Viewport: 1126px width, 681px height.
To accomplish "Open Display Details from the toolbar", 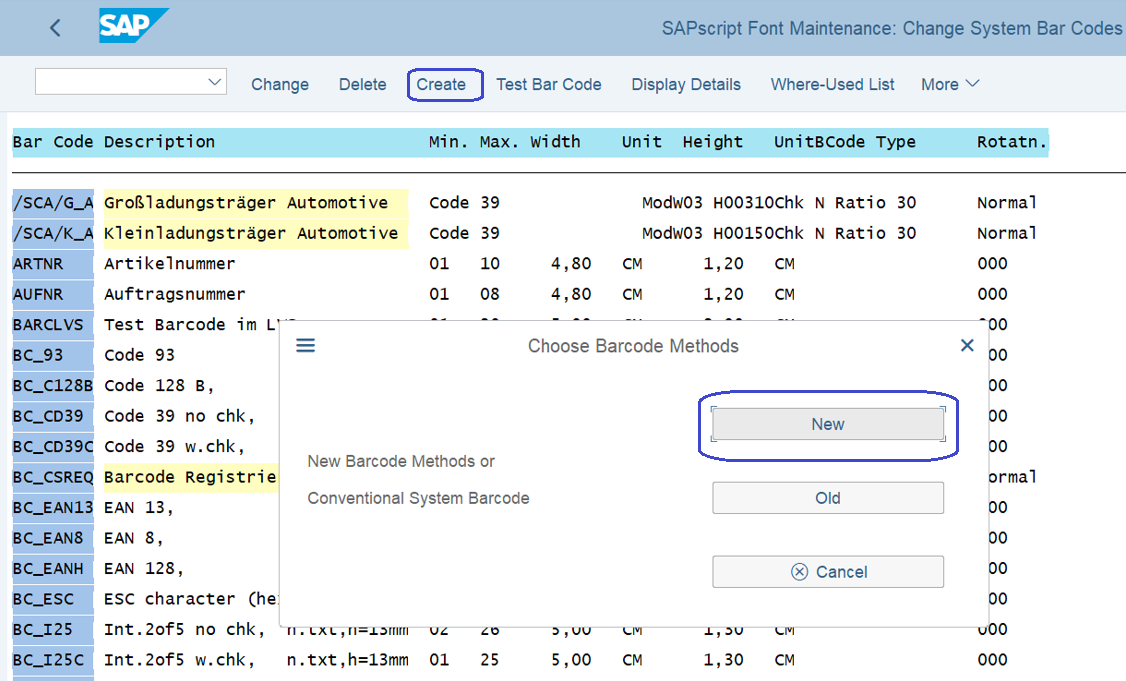I will click(x=685, y=85).
